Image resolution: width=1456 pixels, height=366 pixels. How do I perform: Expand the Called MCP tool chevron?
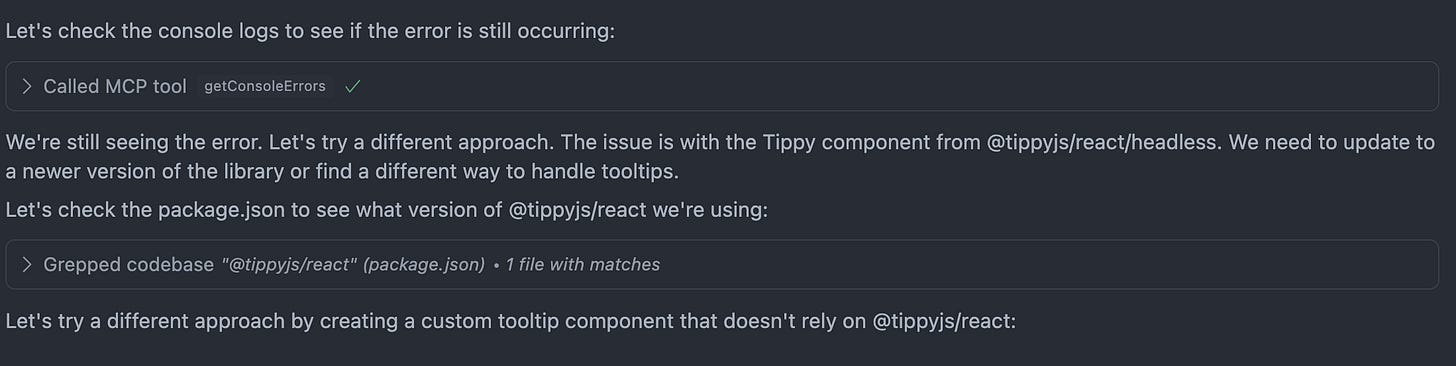click(27, 87)
